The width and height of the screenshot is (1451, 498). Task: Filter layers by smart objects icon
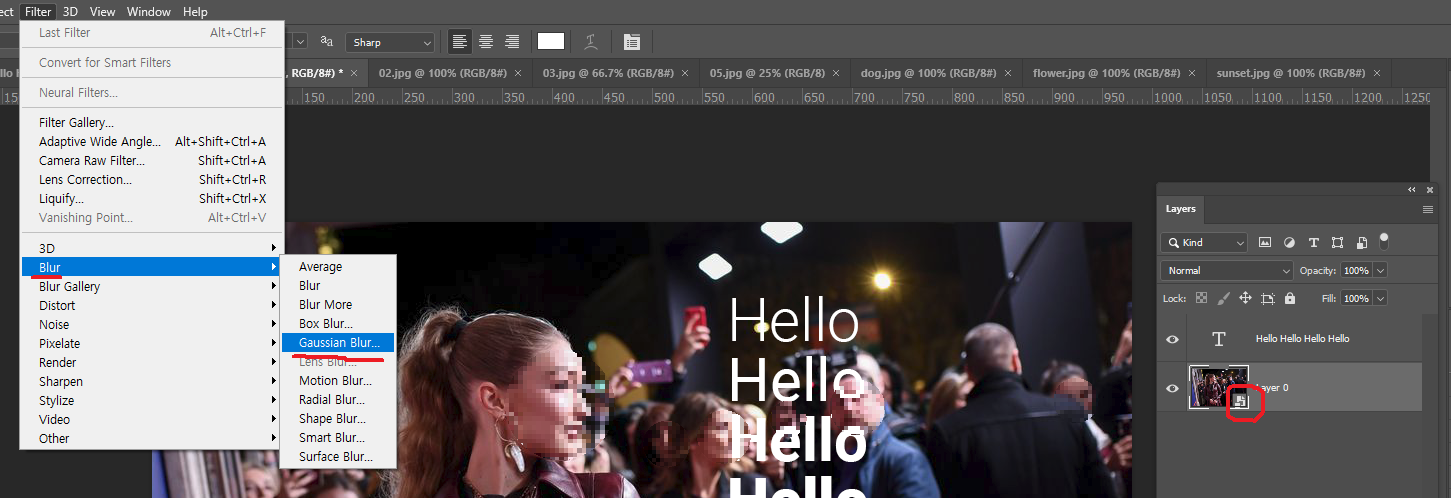[x=1362, y=242]
